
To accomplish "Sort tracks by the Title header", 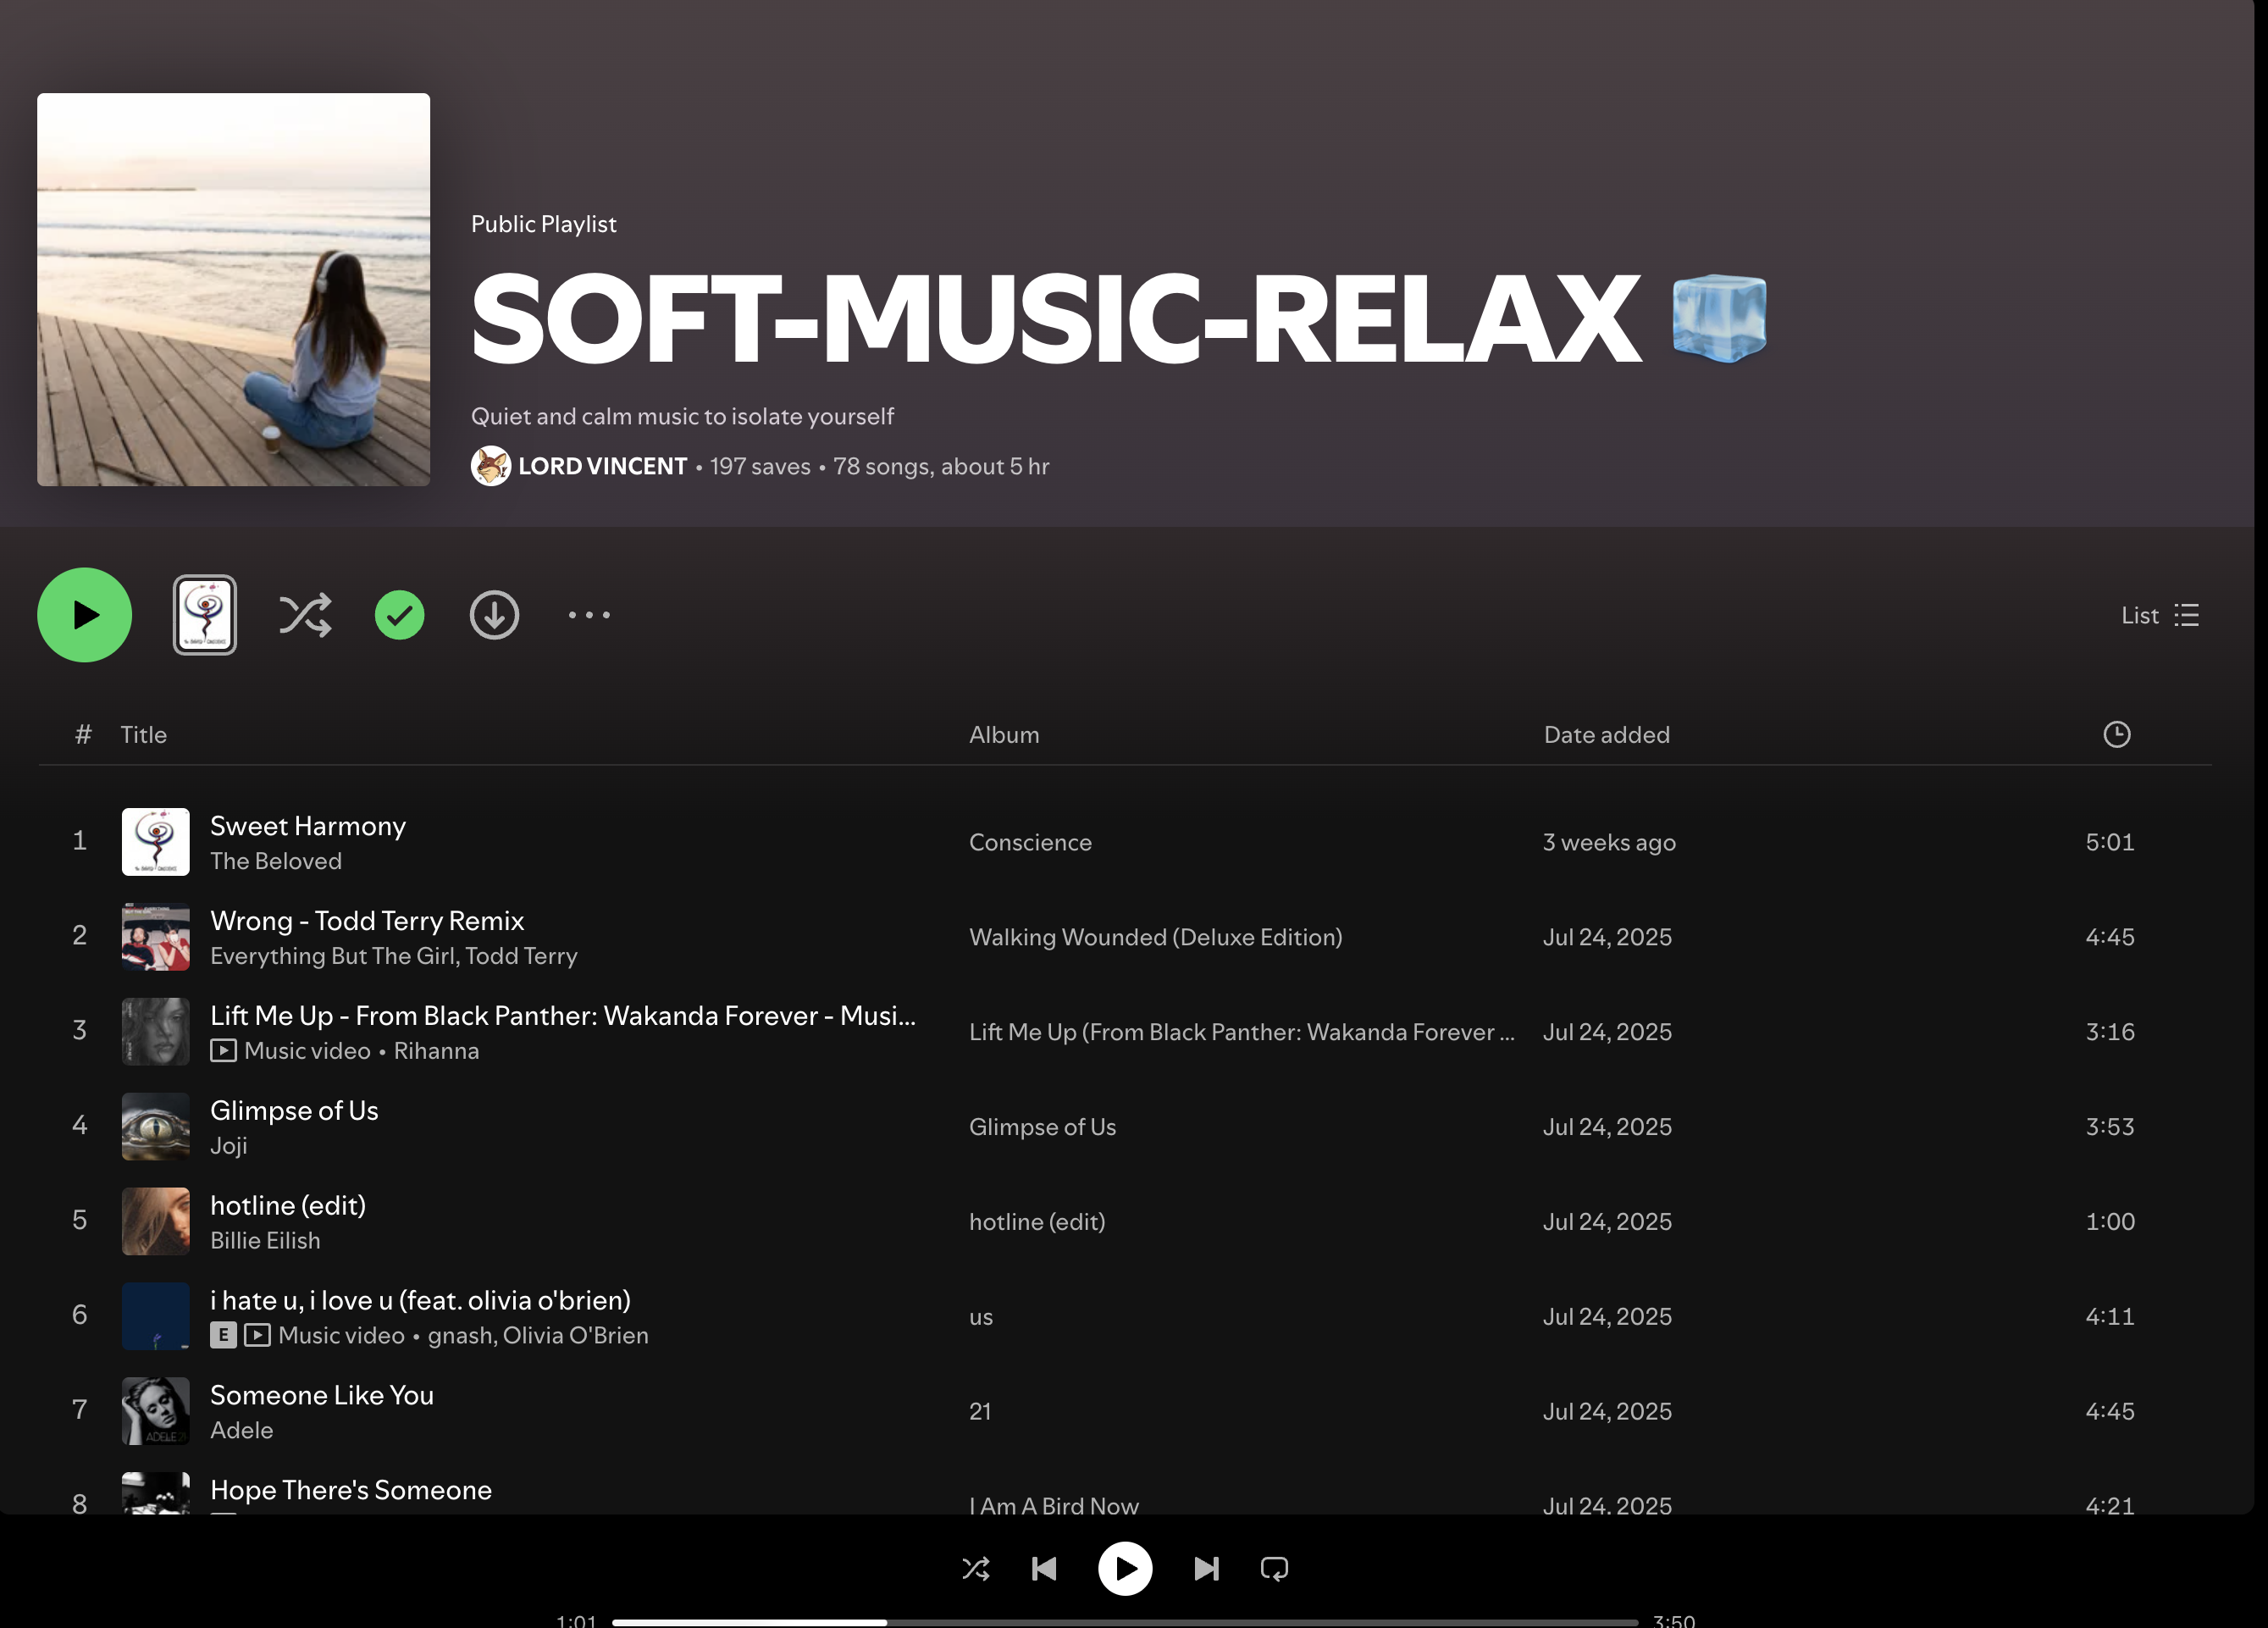I will (x=143, y=734).
